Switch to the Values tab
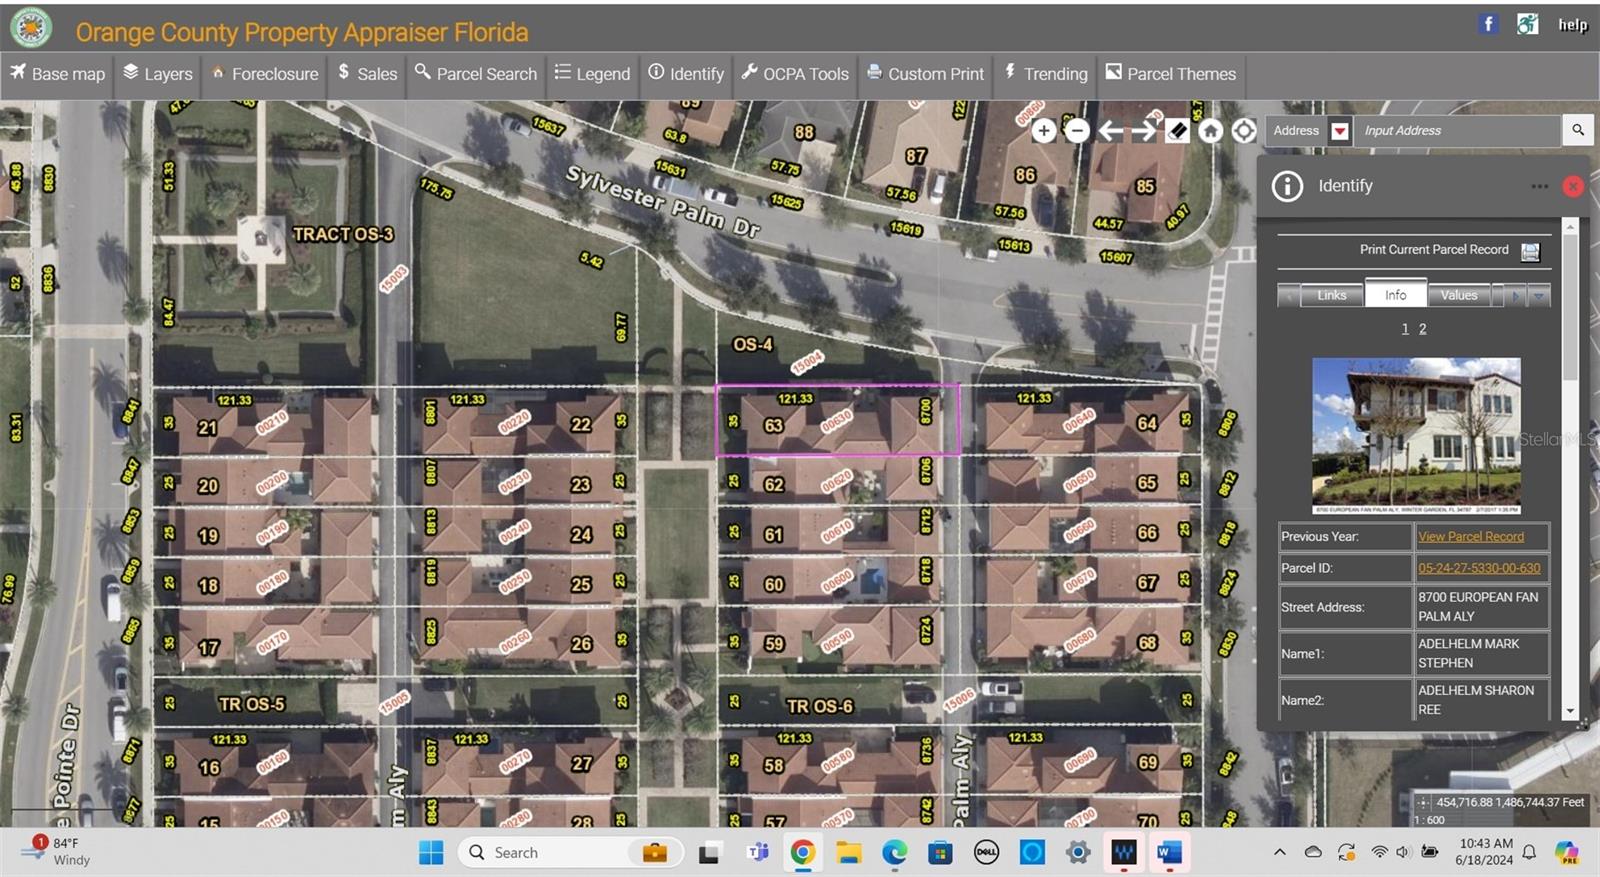 coord(1458,295)
